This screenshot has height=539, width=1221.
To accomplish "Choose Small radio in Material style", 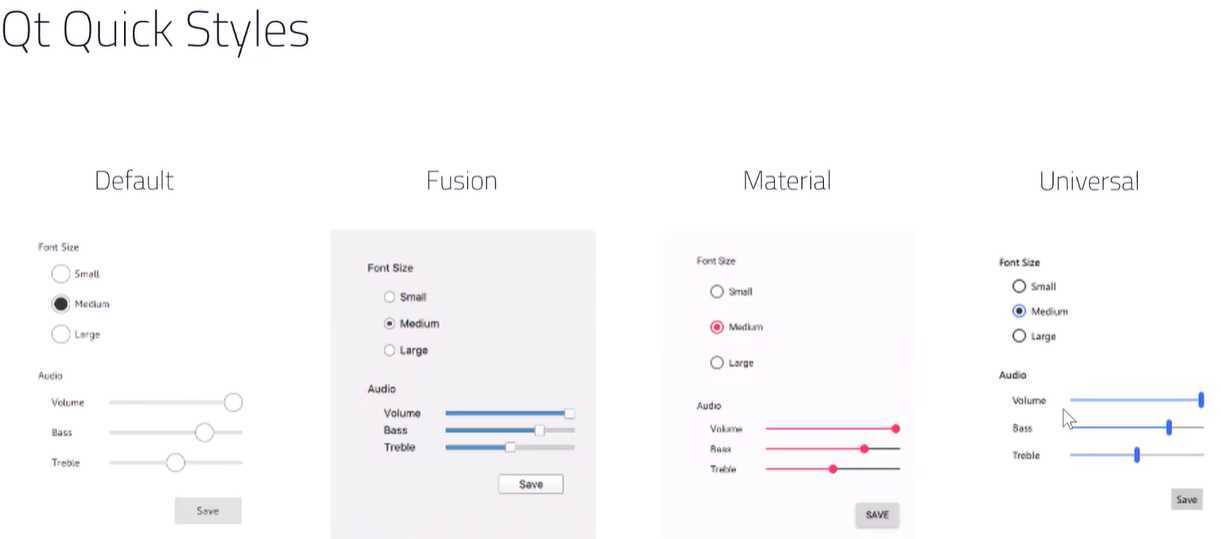I will [x=716, y=292].
